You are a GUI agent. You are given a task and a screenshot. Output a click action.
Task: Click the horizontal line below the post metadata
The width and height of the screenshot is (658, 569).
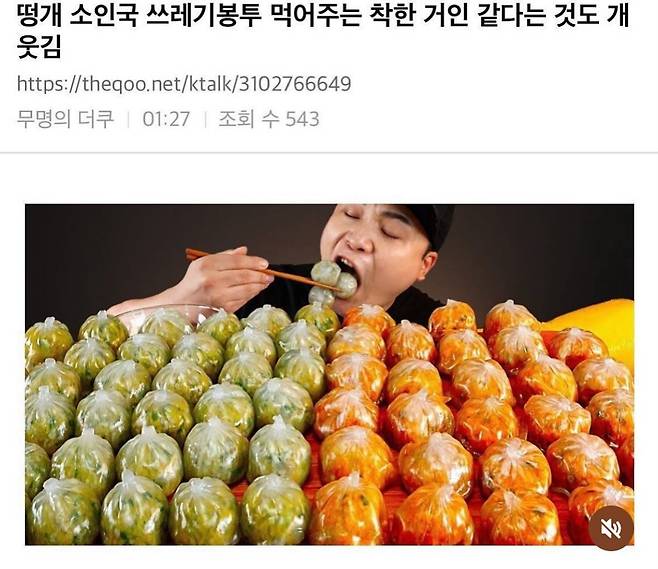coord(329,152)
